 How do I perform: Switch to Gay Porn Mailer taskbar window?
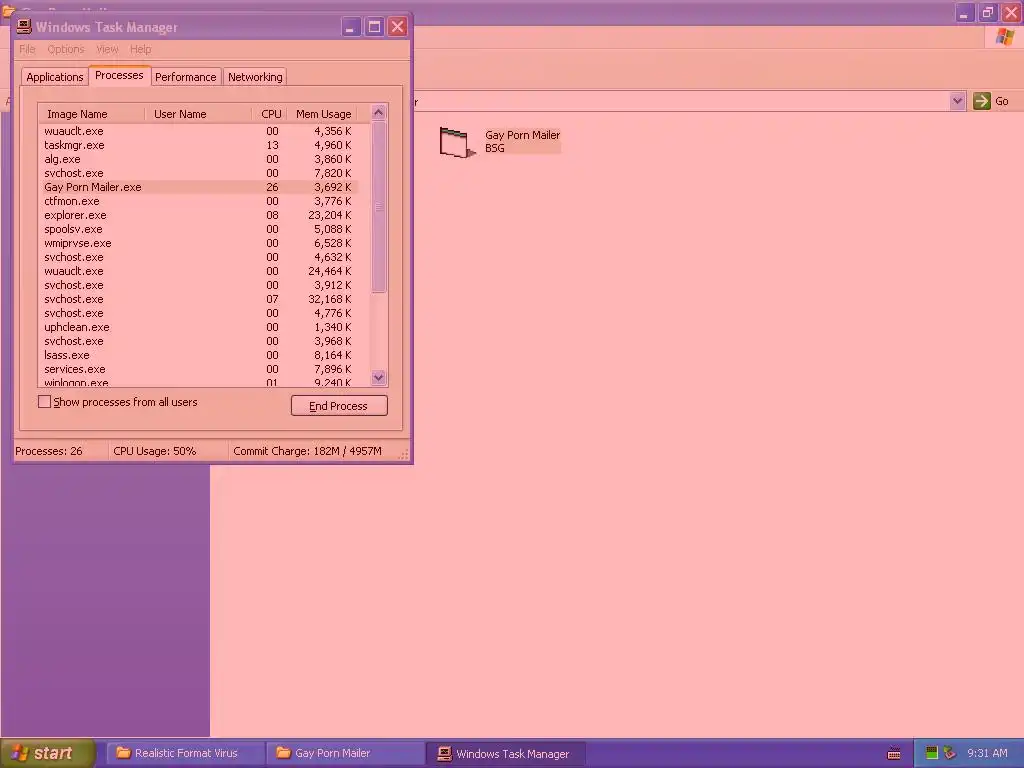[345, 753]
